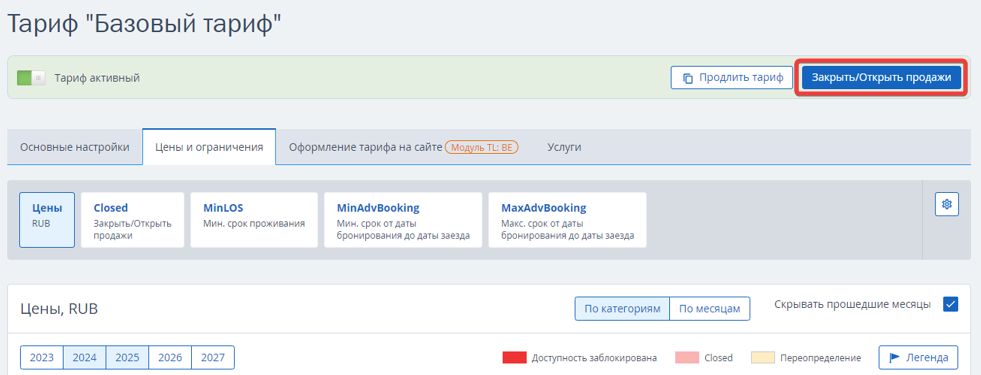This screenshot has height=375, width=981.
Task: Click the beige 'Переопределение' swatch
Action: coord(763,358)
